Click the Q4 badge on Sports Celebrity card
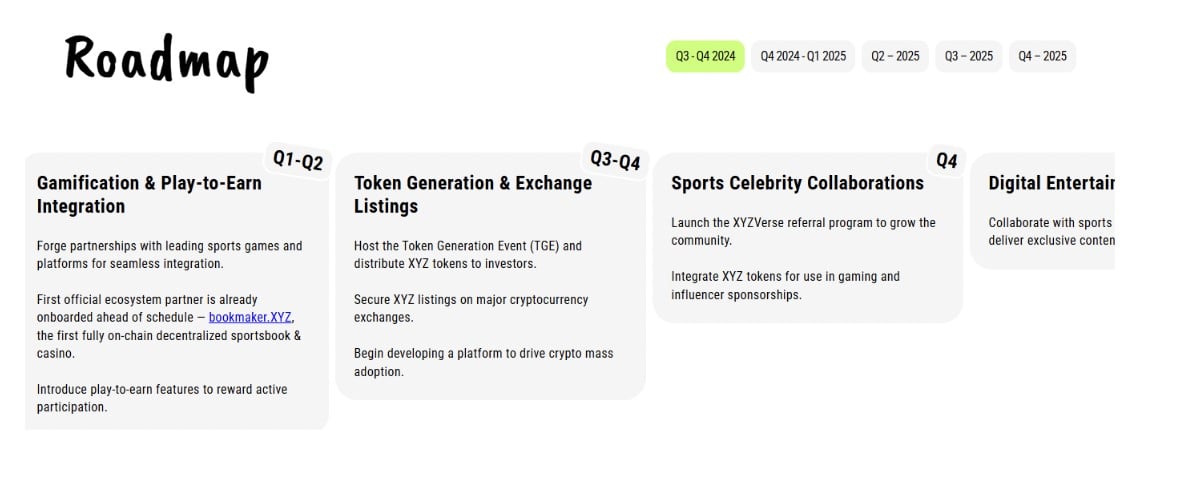 point(946,160)
